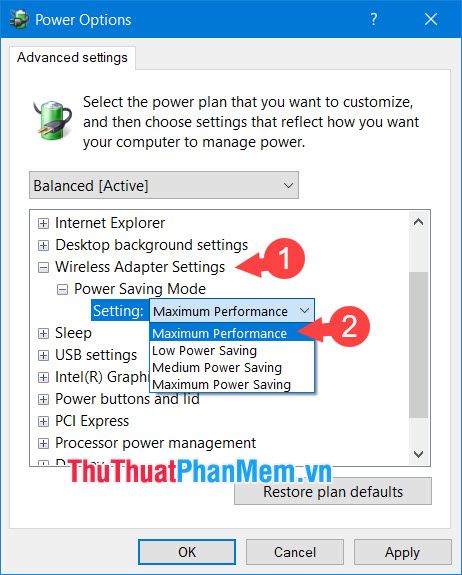Select the Advanced settings tab
462x575 pixels.
click(72, 58)
